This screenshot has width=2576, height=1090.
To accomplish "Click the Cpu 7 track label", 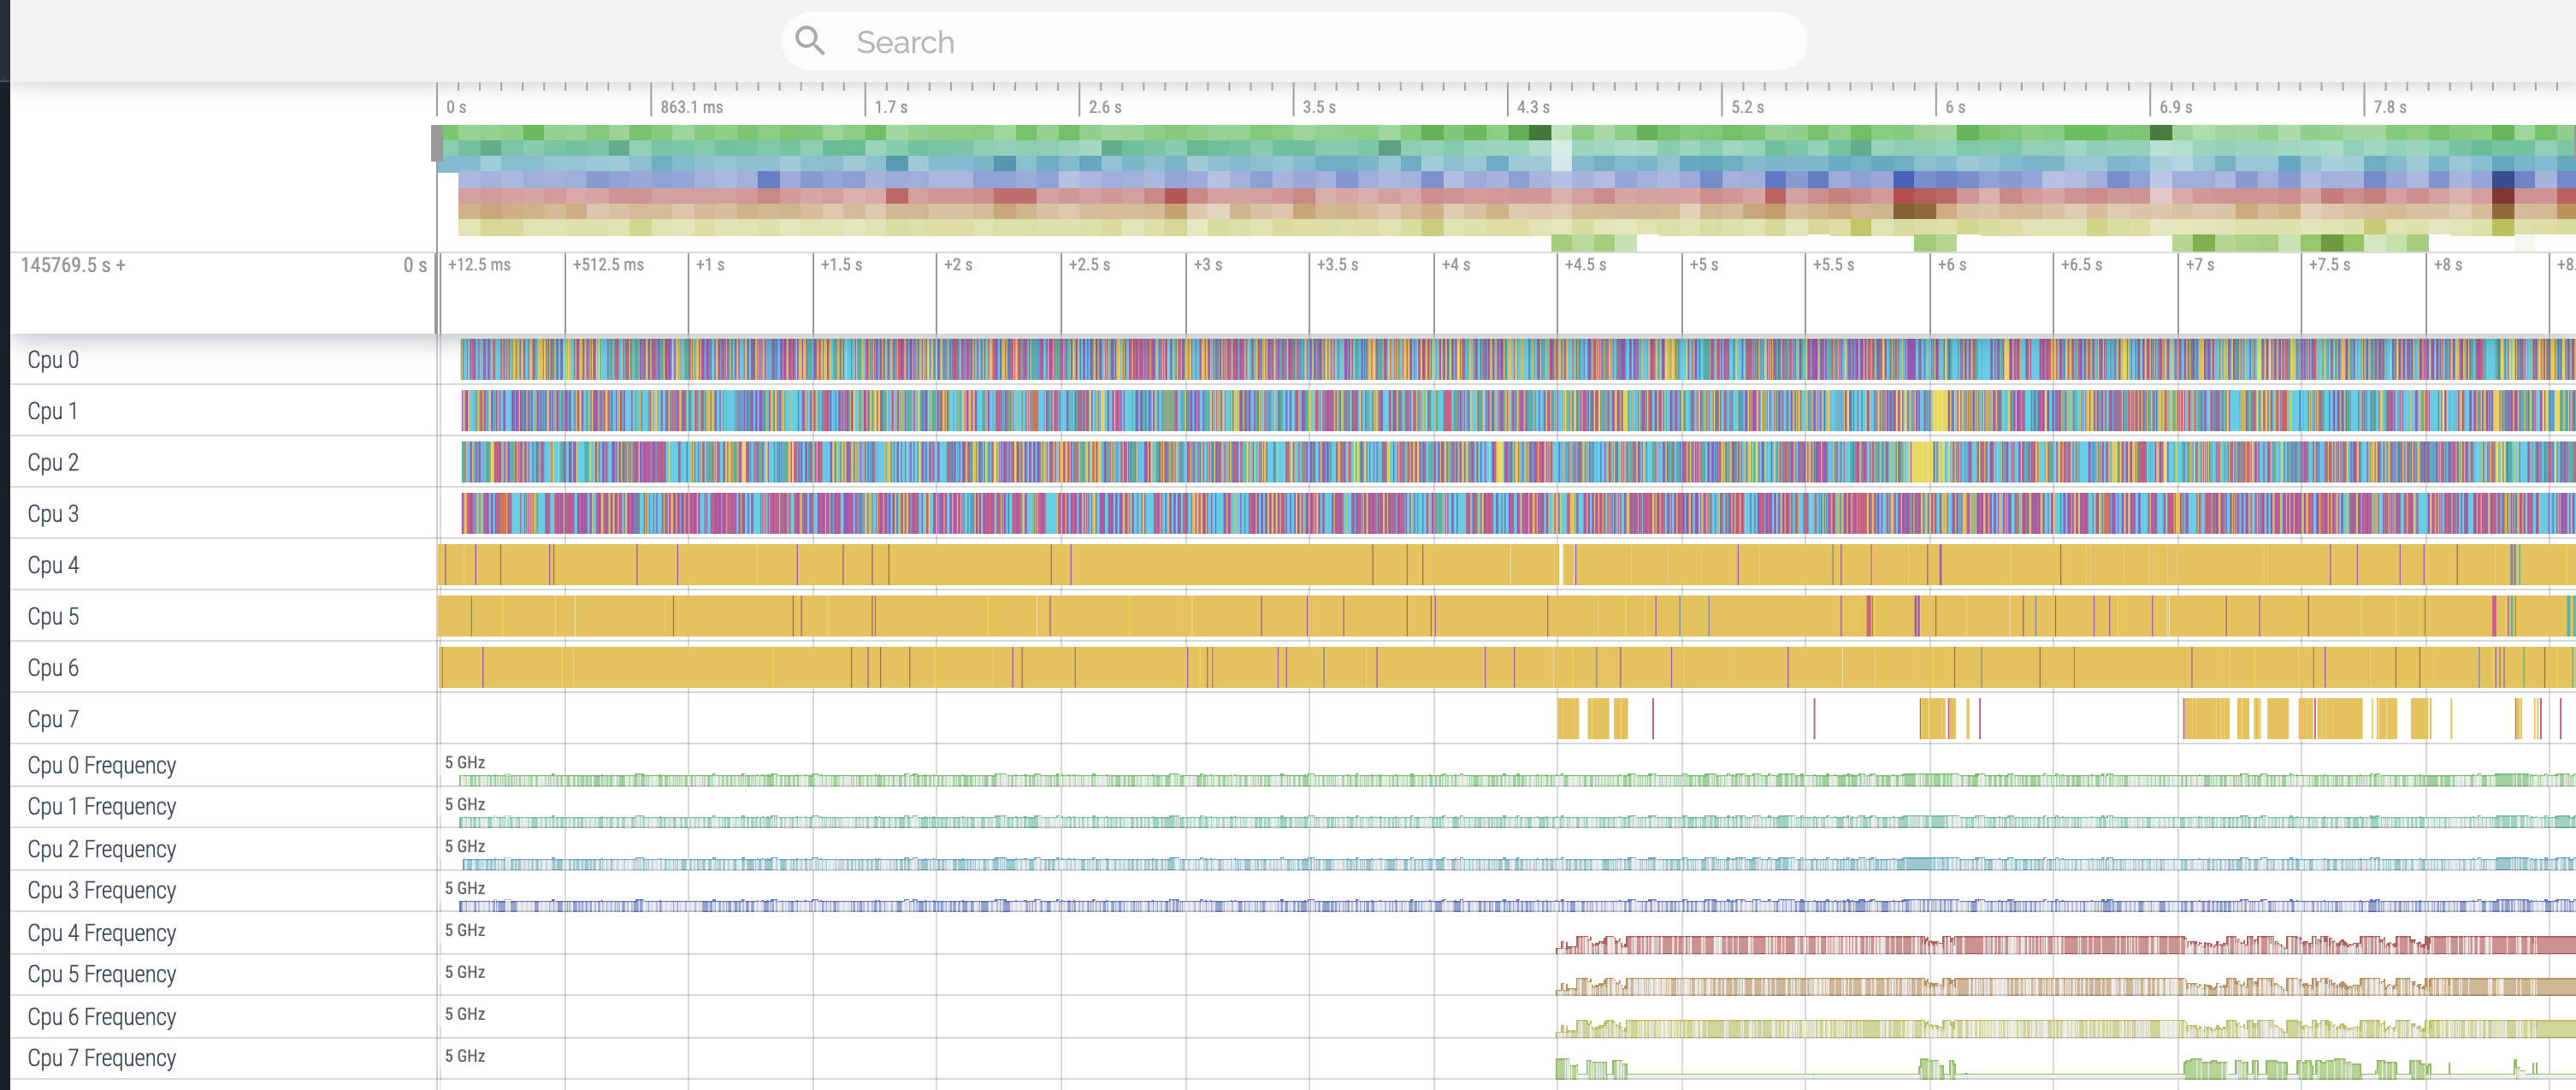I will 53,719.
